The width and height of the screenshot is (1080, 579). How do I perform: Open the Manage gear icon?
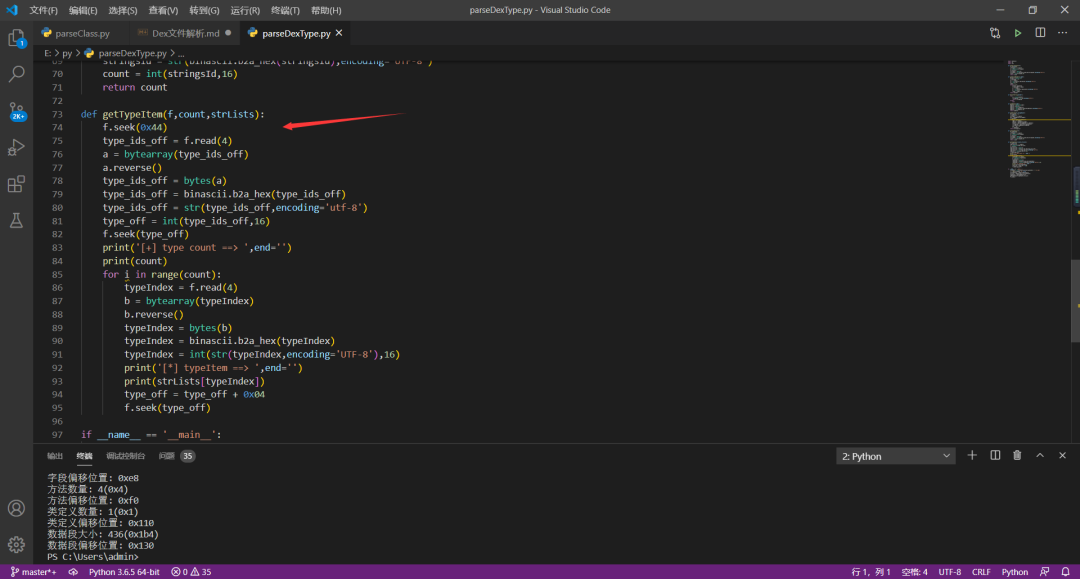(16, 545)
